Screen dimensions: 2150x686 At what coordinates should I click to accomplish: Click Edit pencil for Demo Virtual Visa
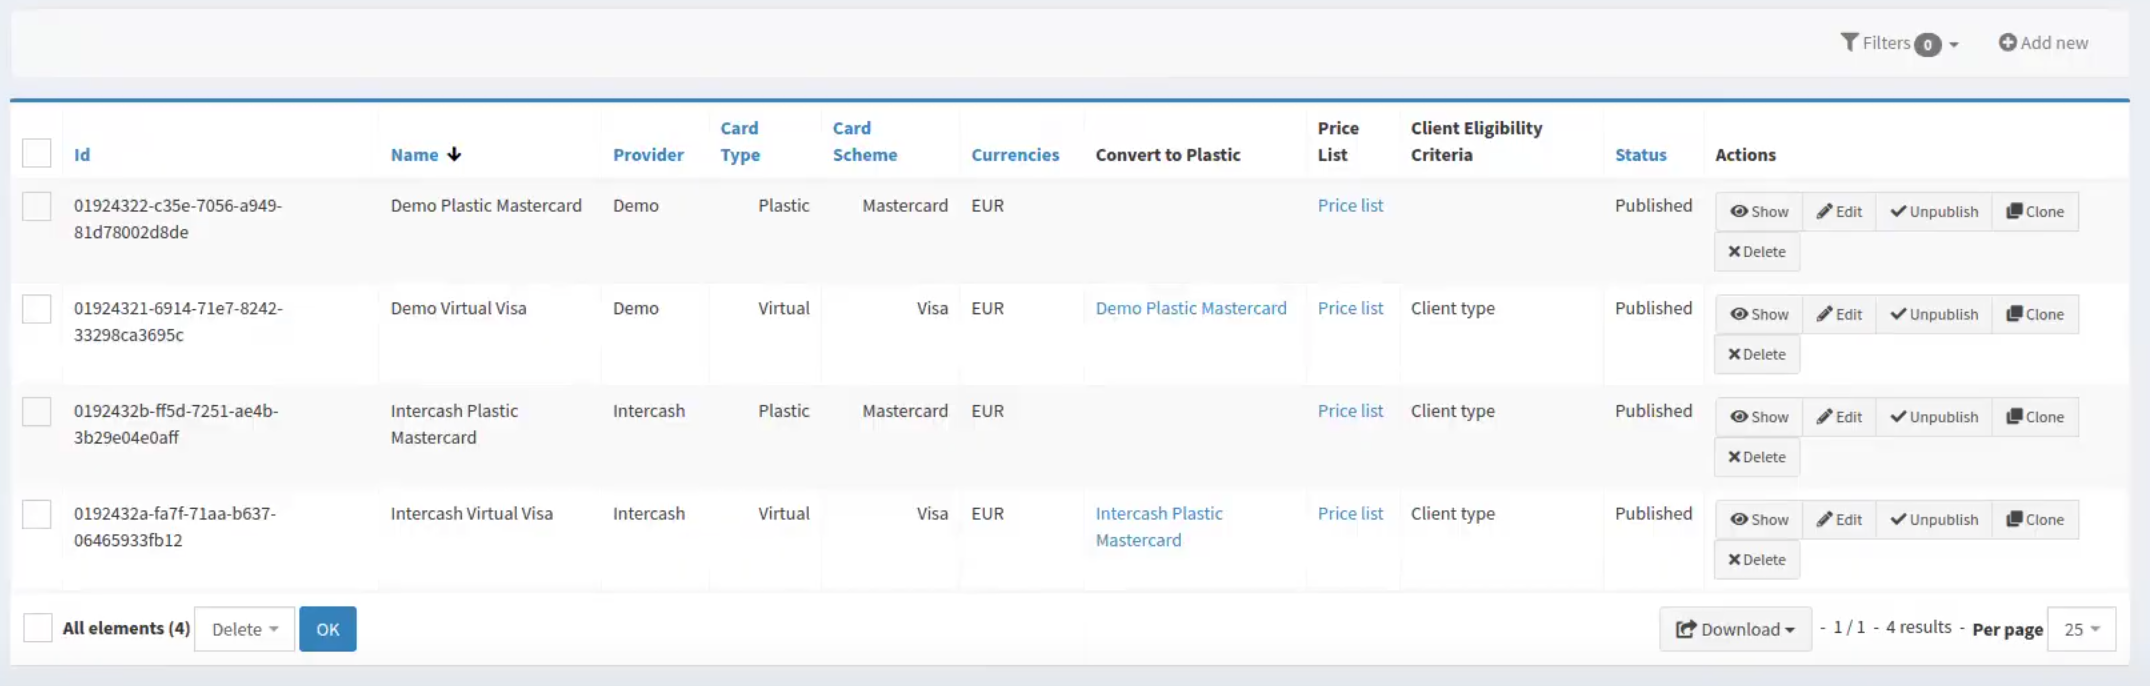[x=1825, y=314]
